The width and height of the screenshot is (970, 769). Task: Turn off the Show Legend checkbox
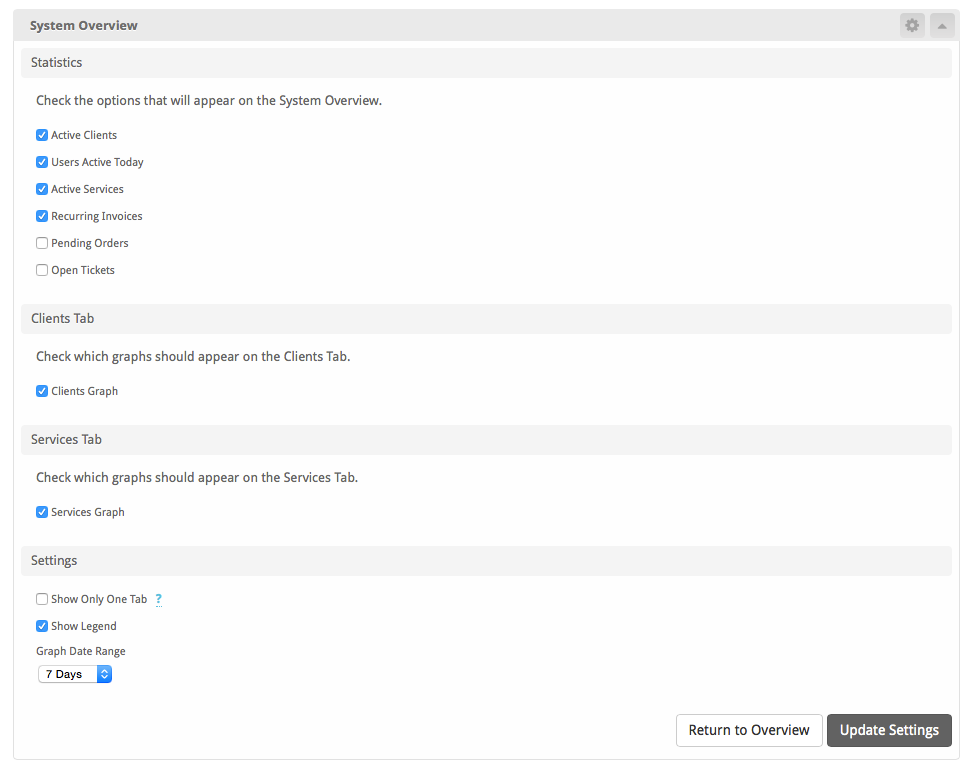[42, 626]
